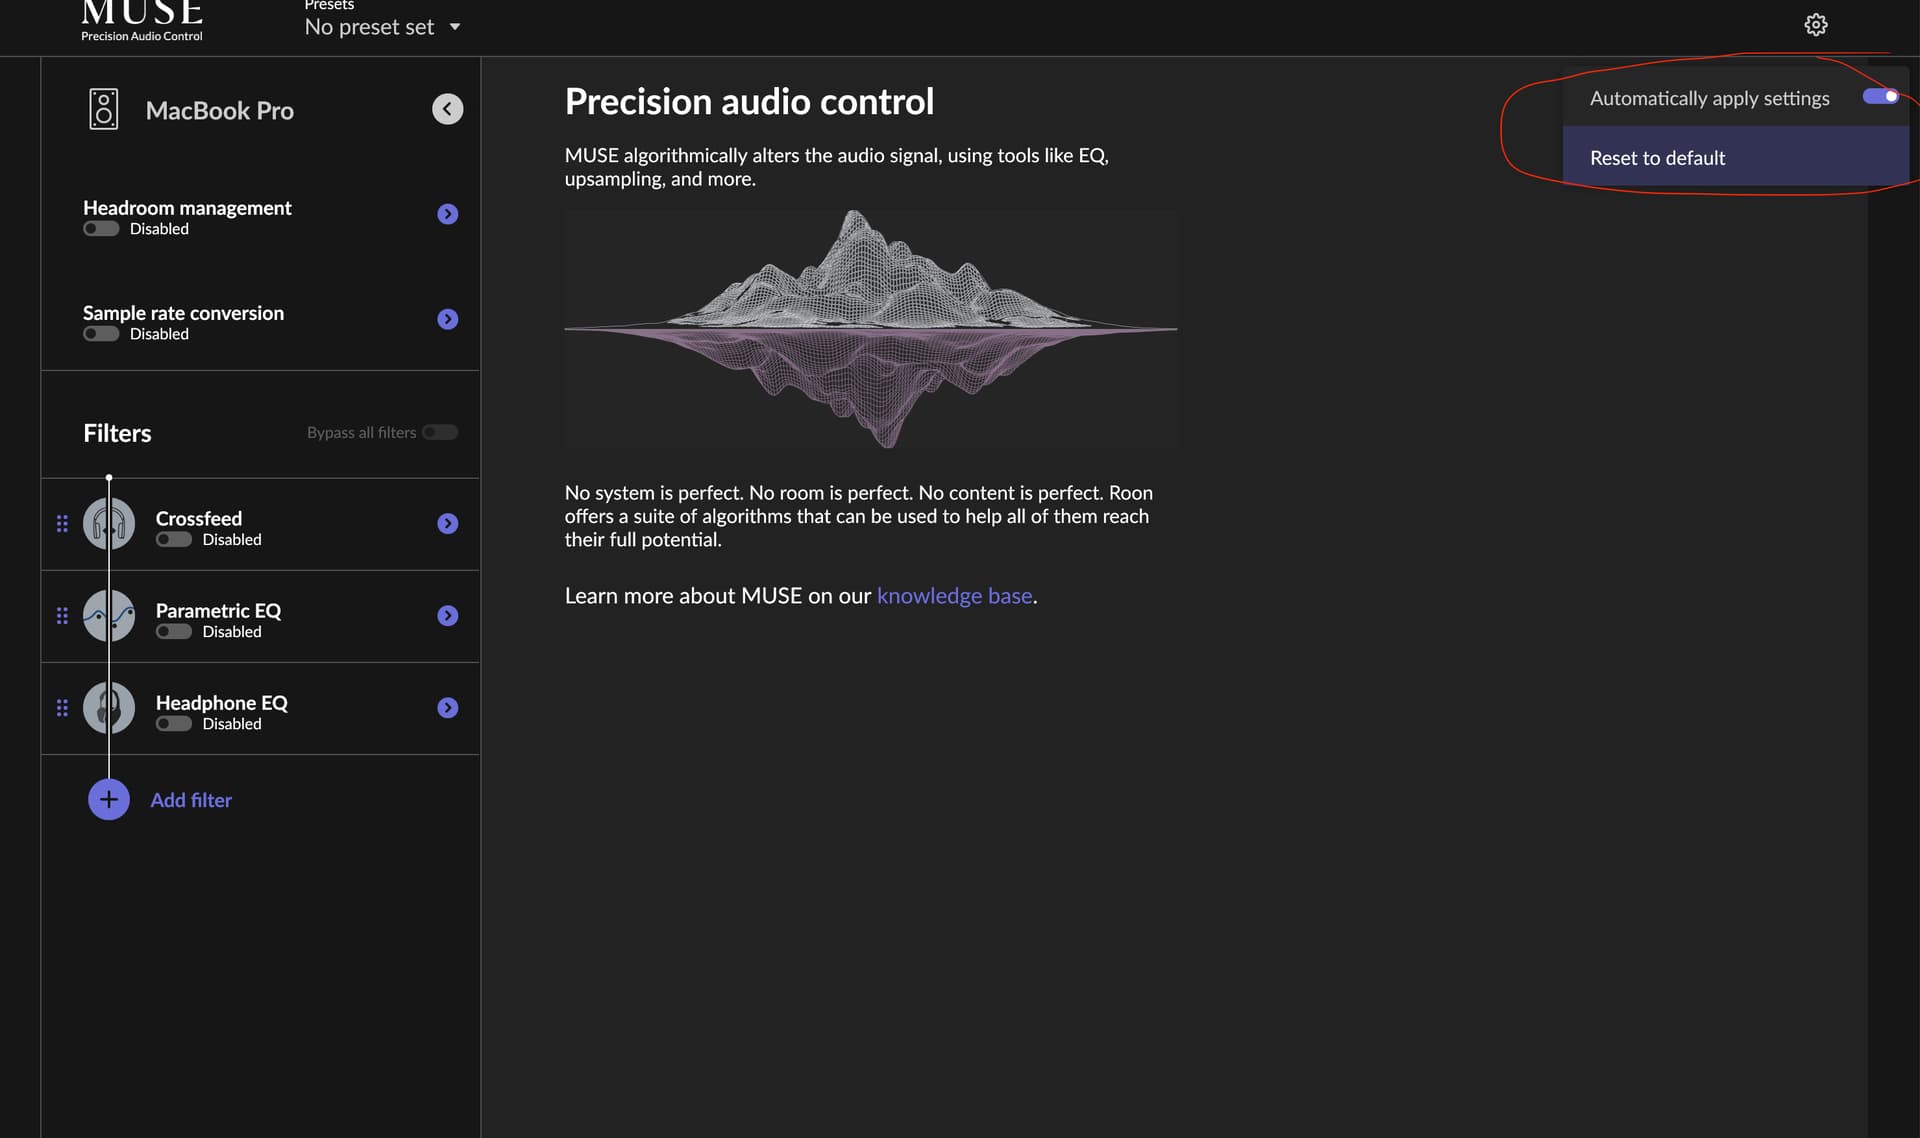This screenshot has width=1920, height=1138.
Task: Enable the Headroom management toggle
Action: 101,229
